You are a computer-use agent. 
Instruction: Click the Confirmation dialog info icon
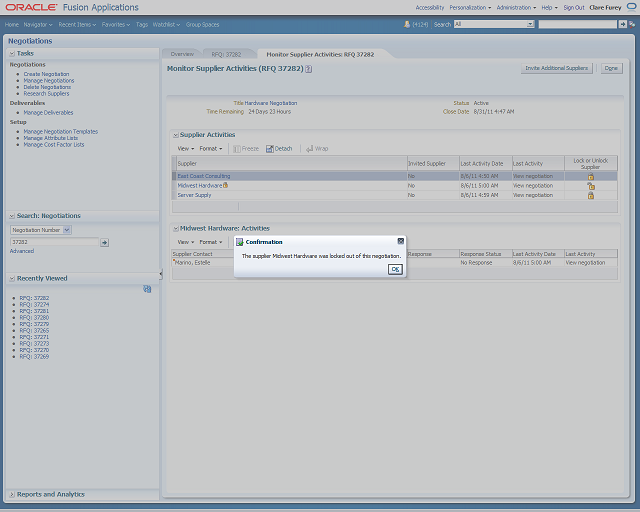[240, 242]
